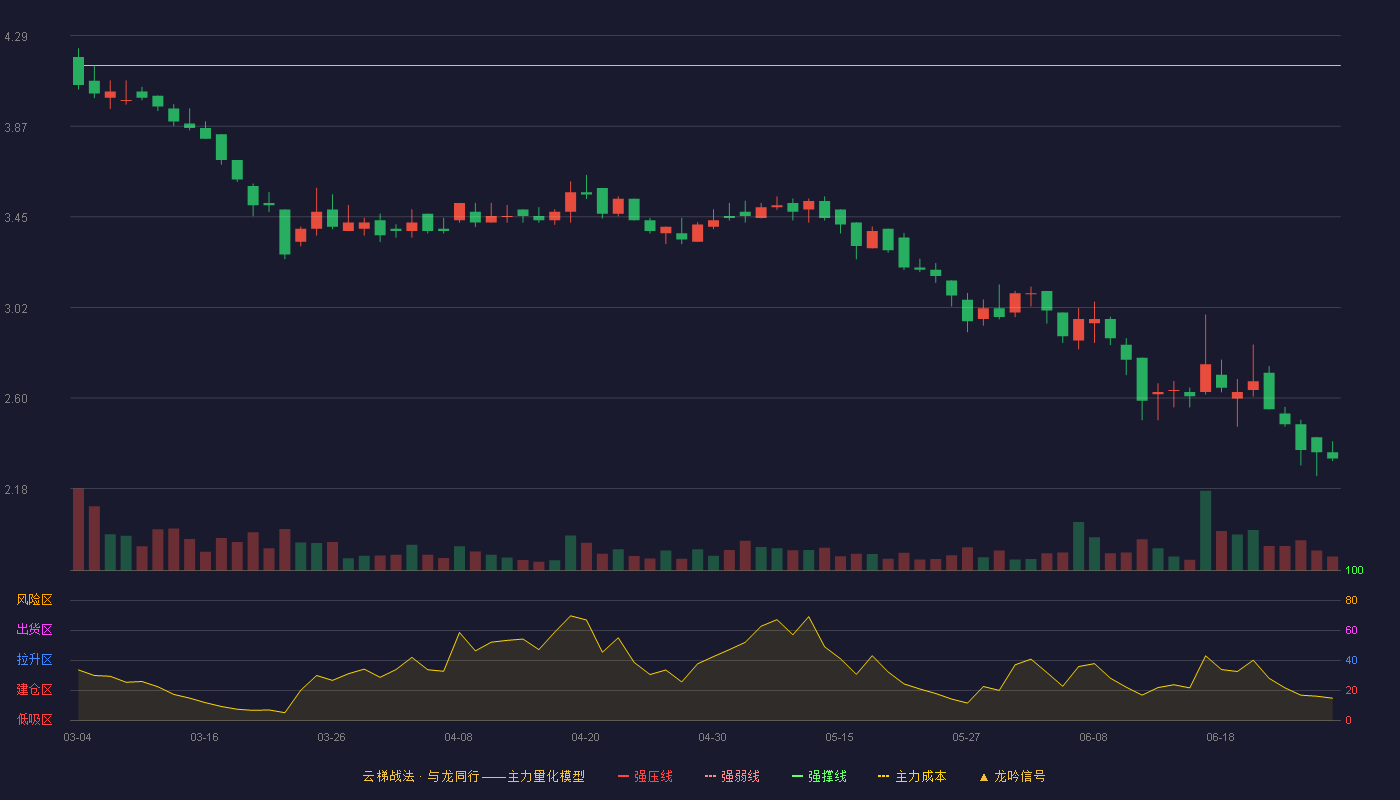Select the 04-08 date label
Image resolution: width=1400 pixels, height=800 pixels.
[x=458, y=737]
